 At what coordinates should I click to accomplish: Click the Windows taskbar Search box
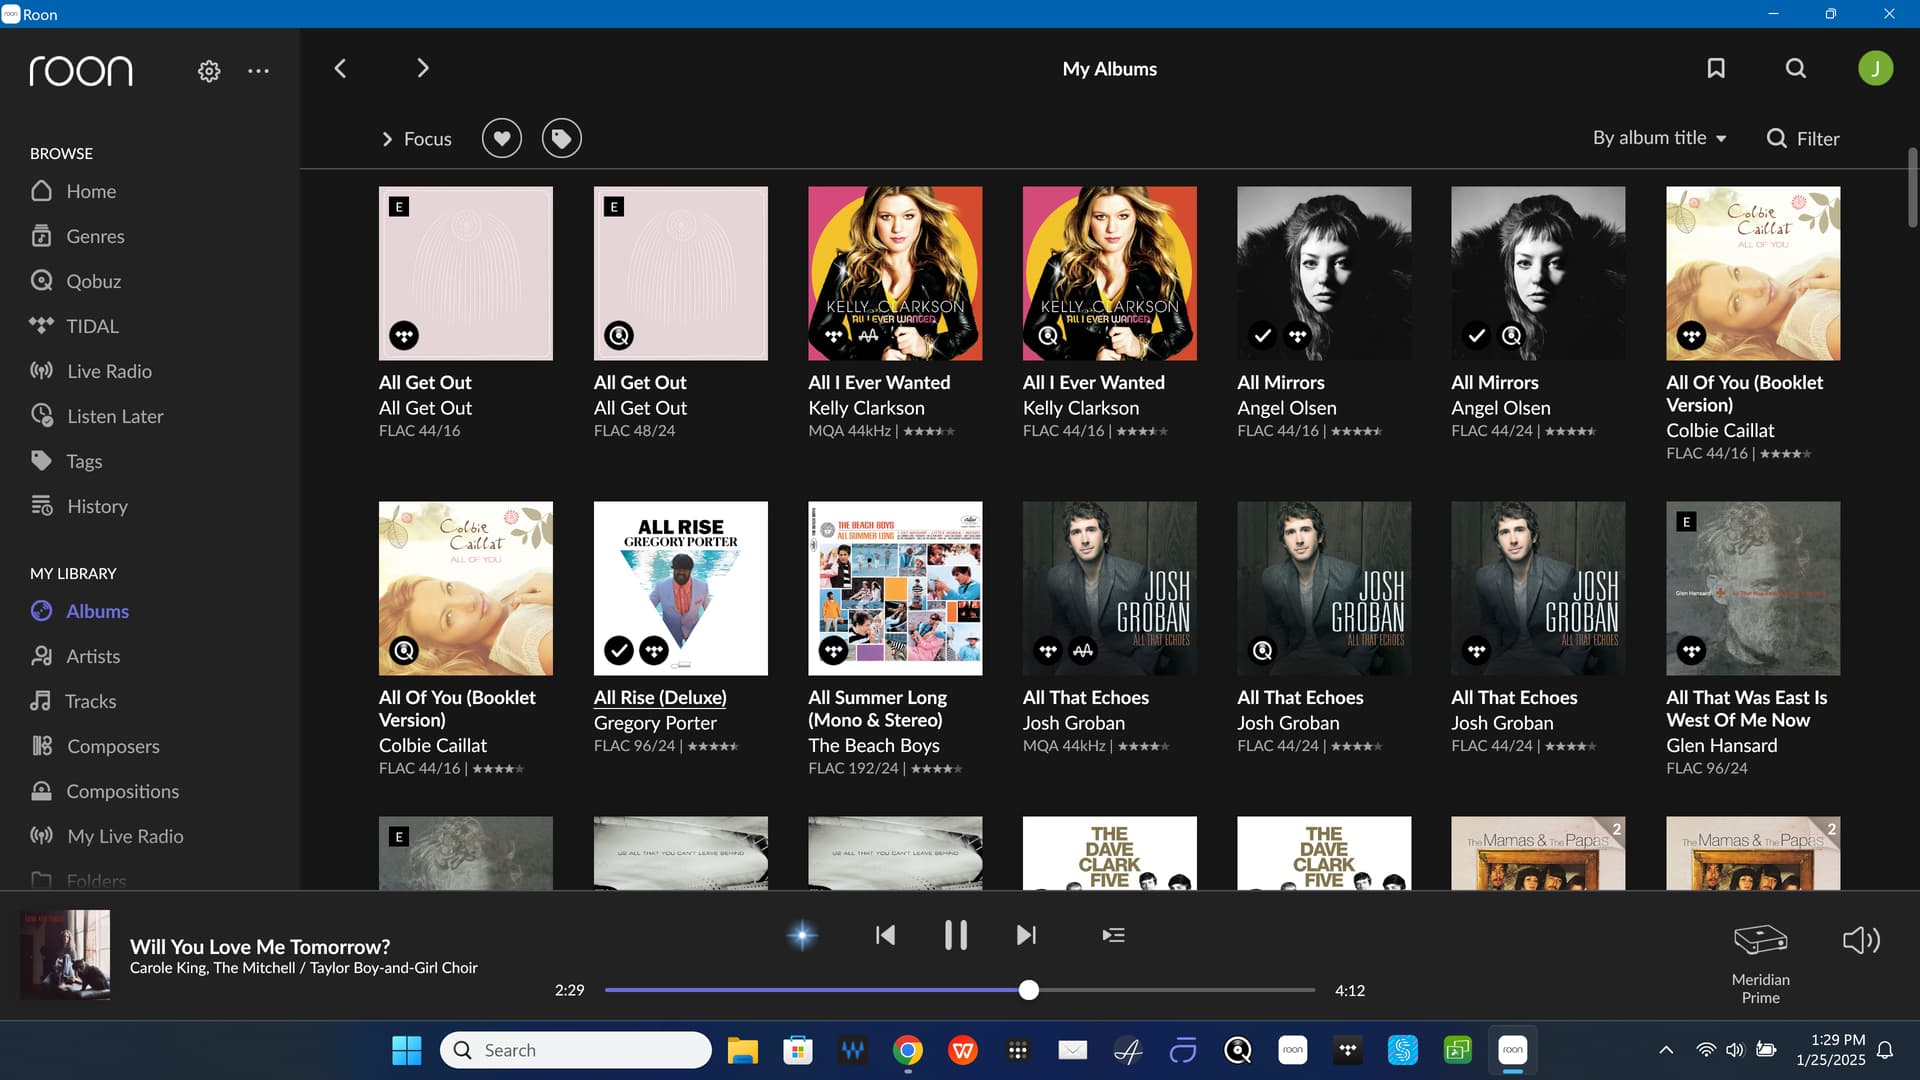click(576, 1050)
